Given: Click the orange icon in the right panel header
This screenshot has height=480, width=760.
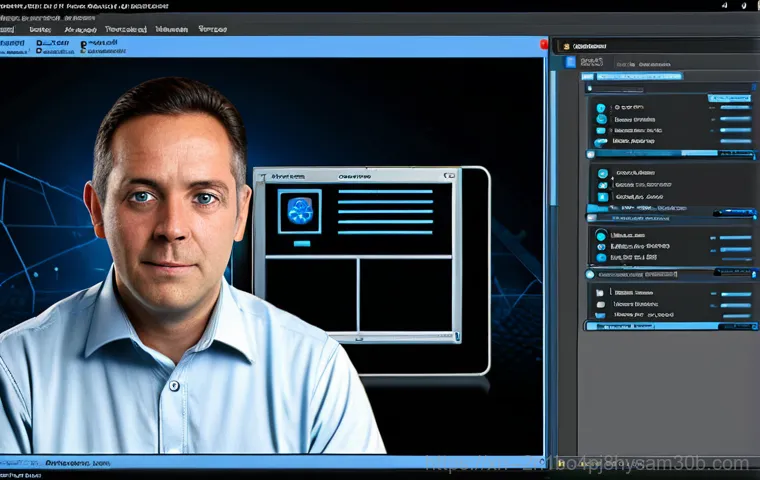Looking at the screenshot, I should (x=566, y=47).
